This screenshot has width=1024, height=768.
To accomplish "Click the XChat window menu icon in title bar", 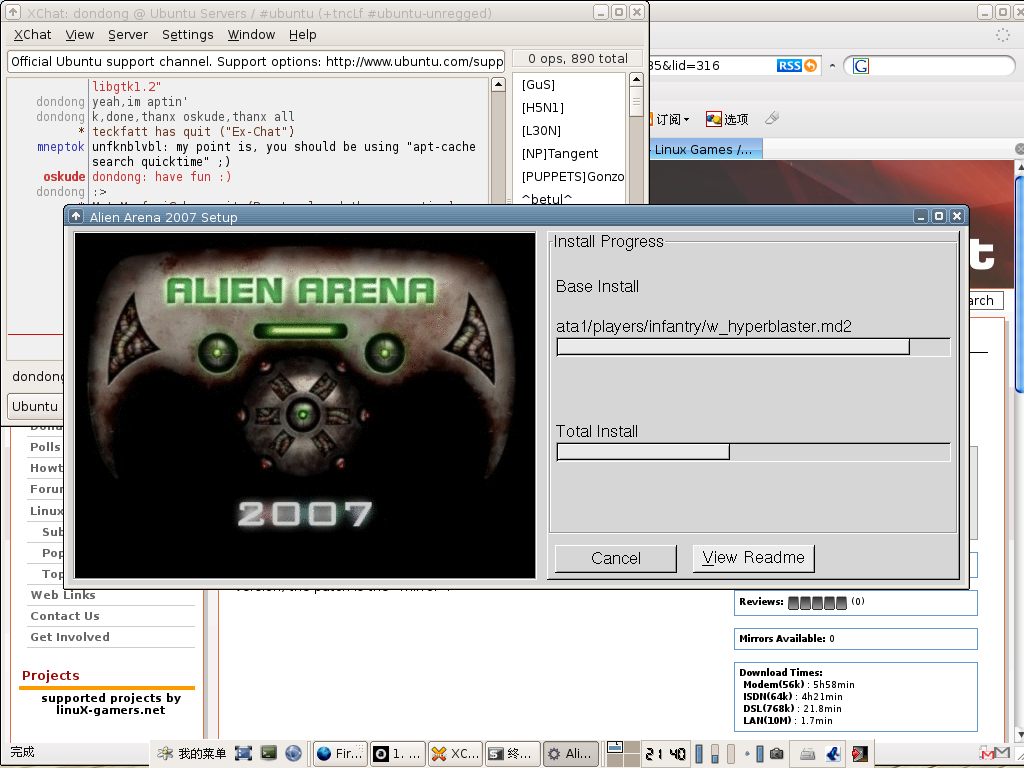I will click(x=12, y=12).
